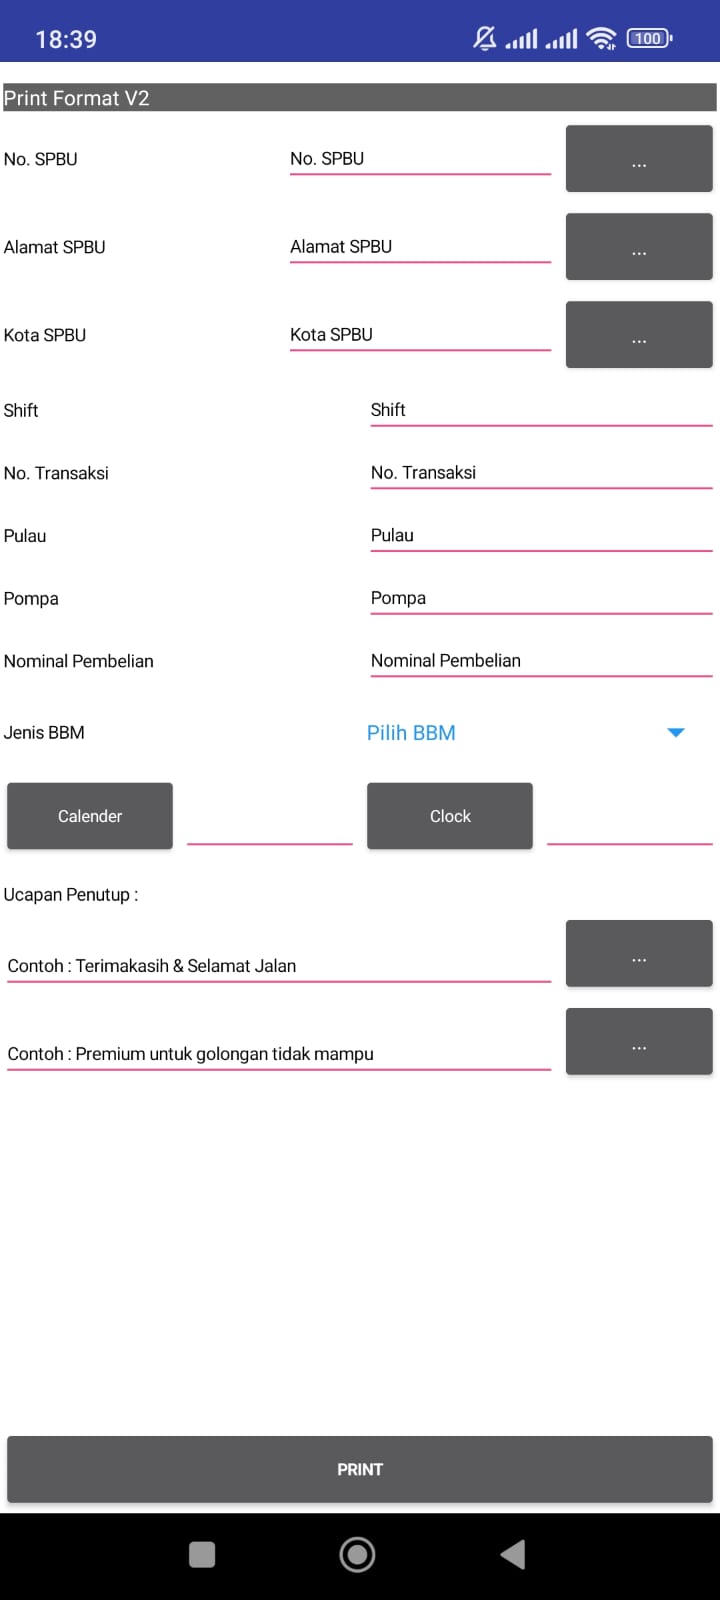720x1600 pixels.
Task: Focus the Shift input field
Action: click(x=541, y=410)
